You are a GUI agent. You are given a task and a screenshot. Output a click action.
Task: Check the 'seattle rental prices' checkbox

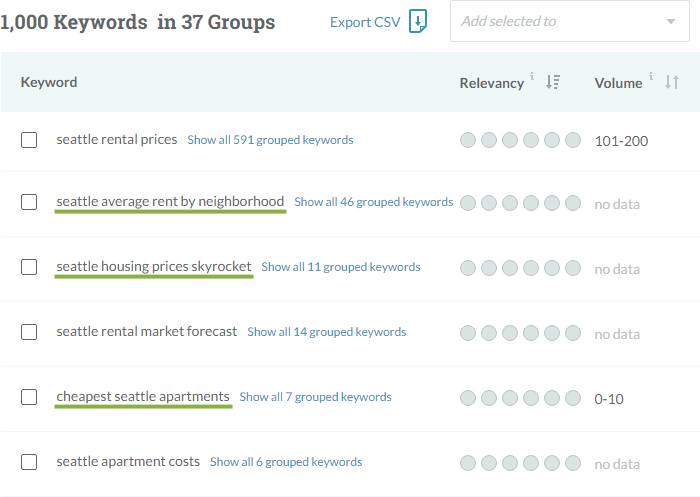coord(29,140)
